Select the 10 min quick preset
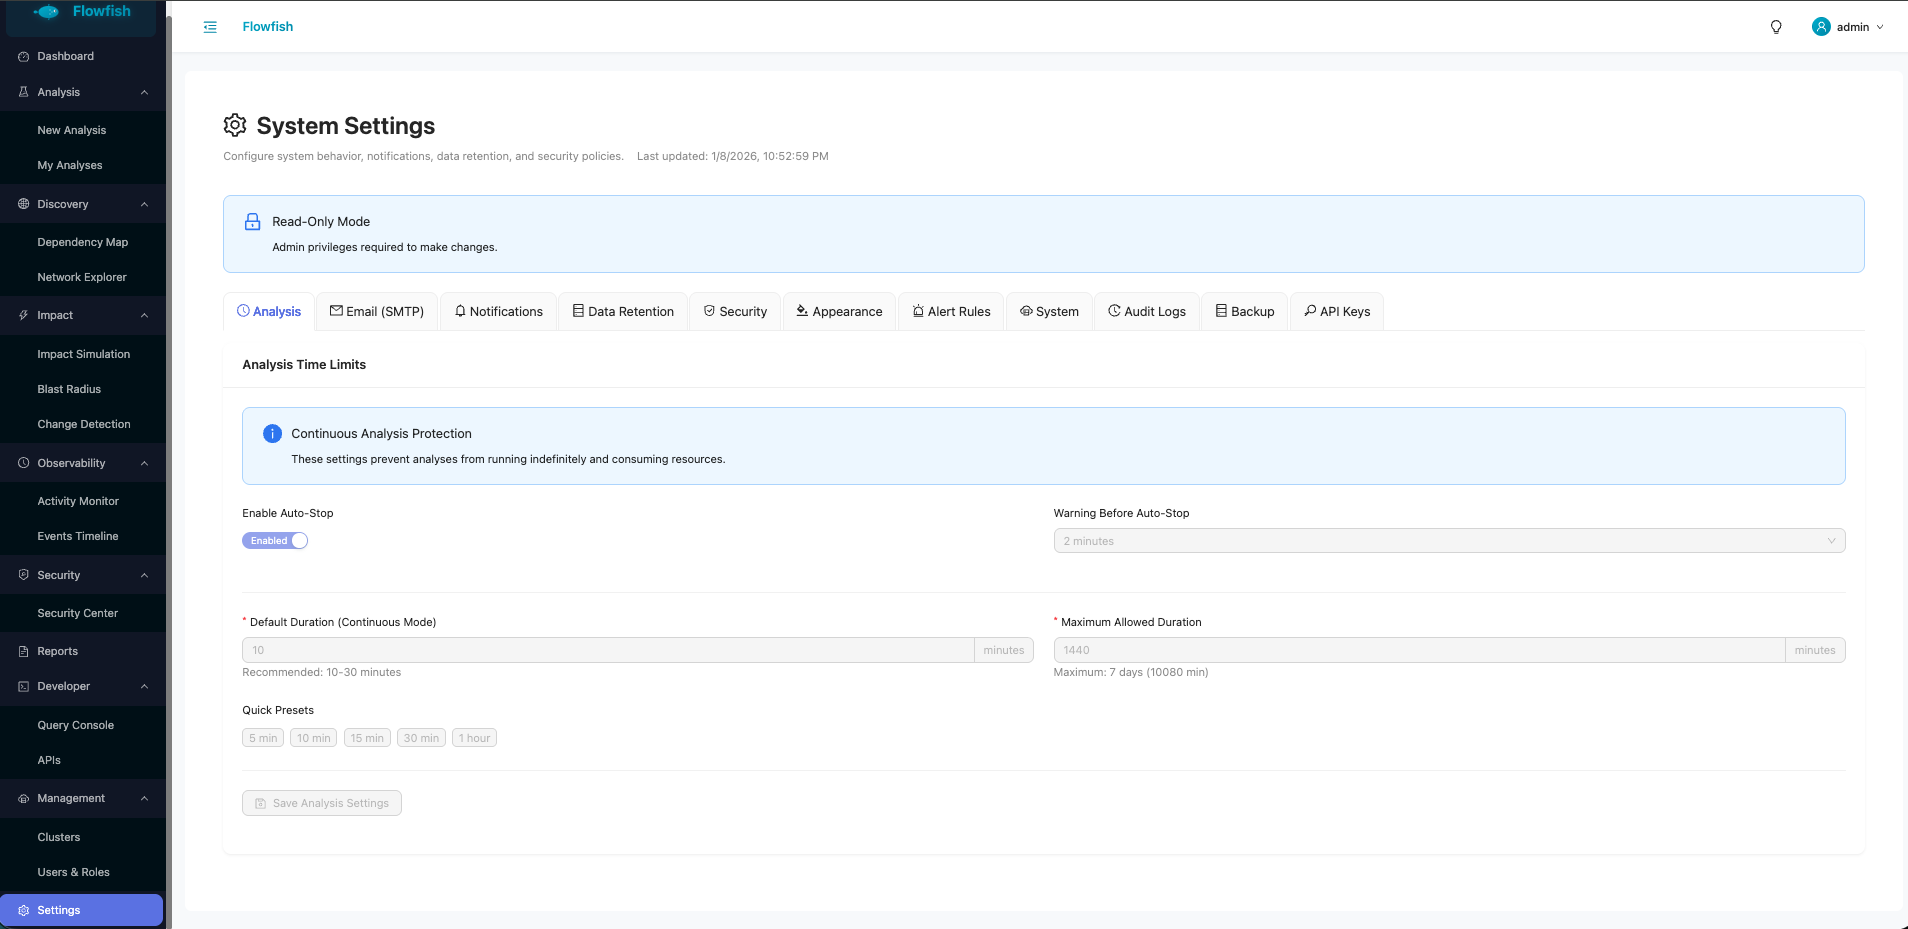The height and width of the screenshot is (929, 1908). point(313,738)
